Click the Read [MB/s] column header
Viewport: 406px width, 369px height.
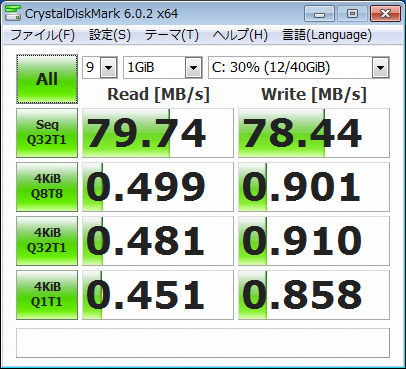tap(158, 94)
